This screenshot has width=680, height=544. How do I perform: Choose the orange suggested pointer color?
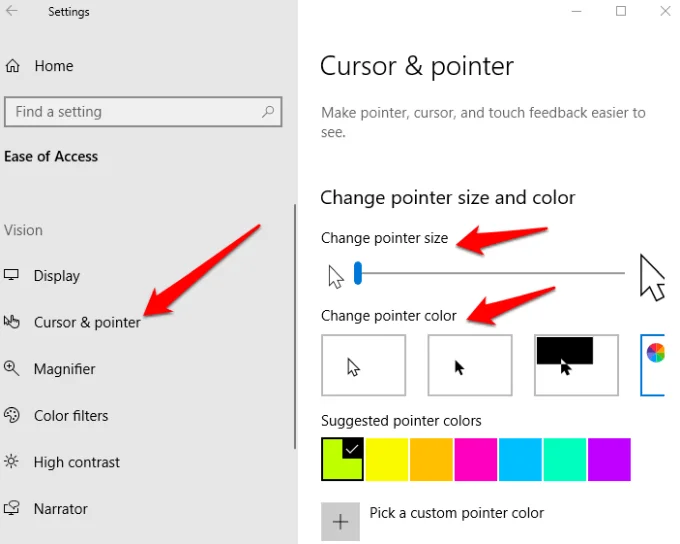point(432,459)
